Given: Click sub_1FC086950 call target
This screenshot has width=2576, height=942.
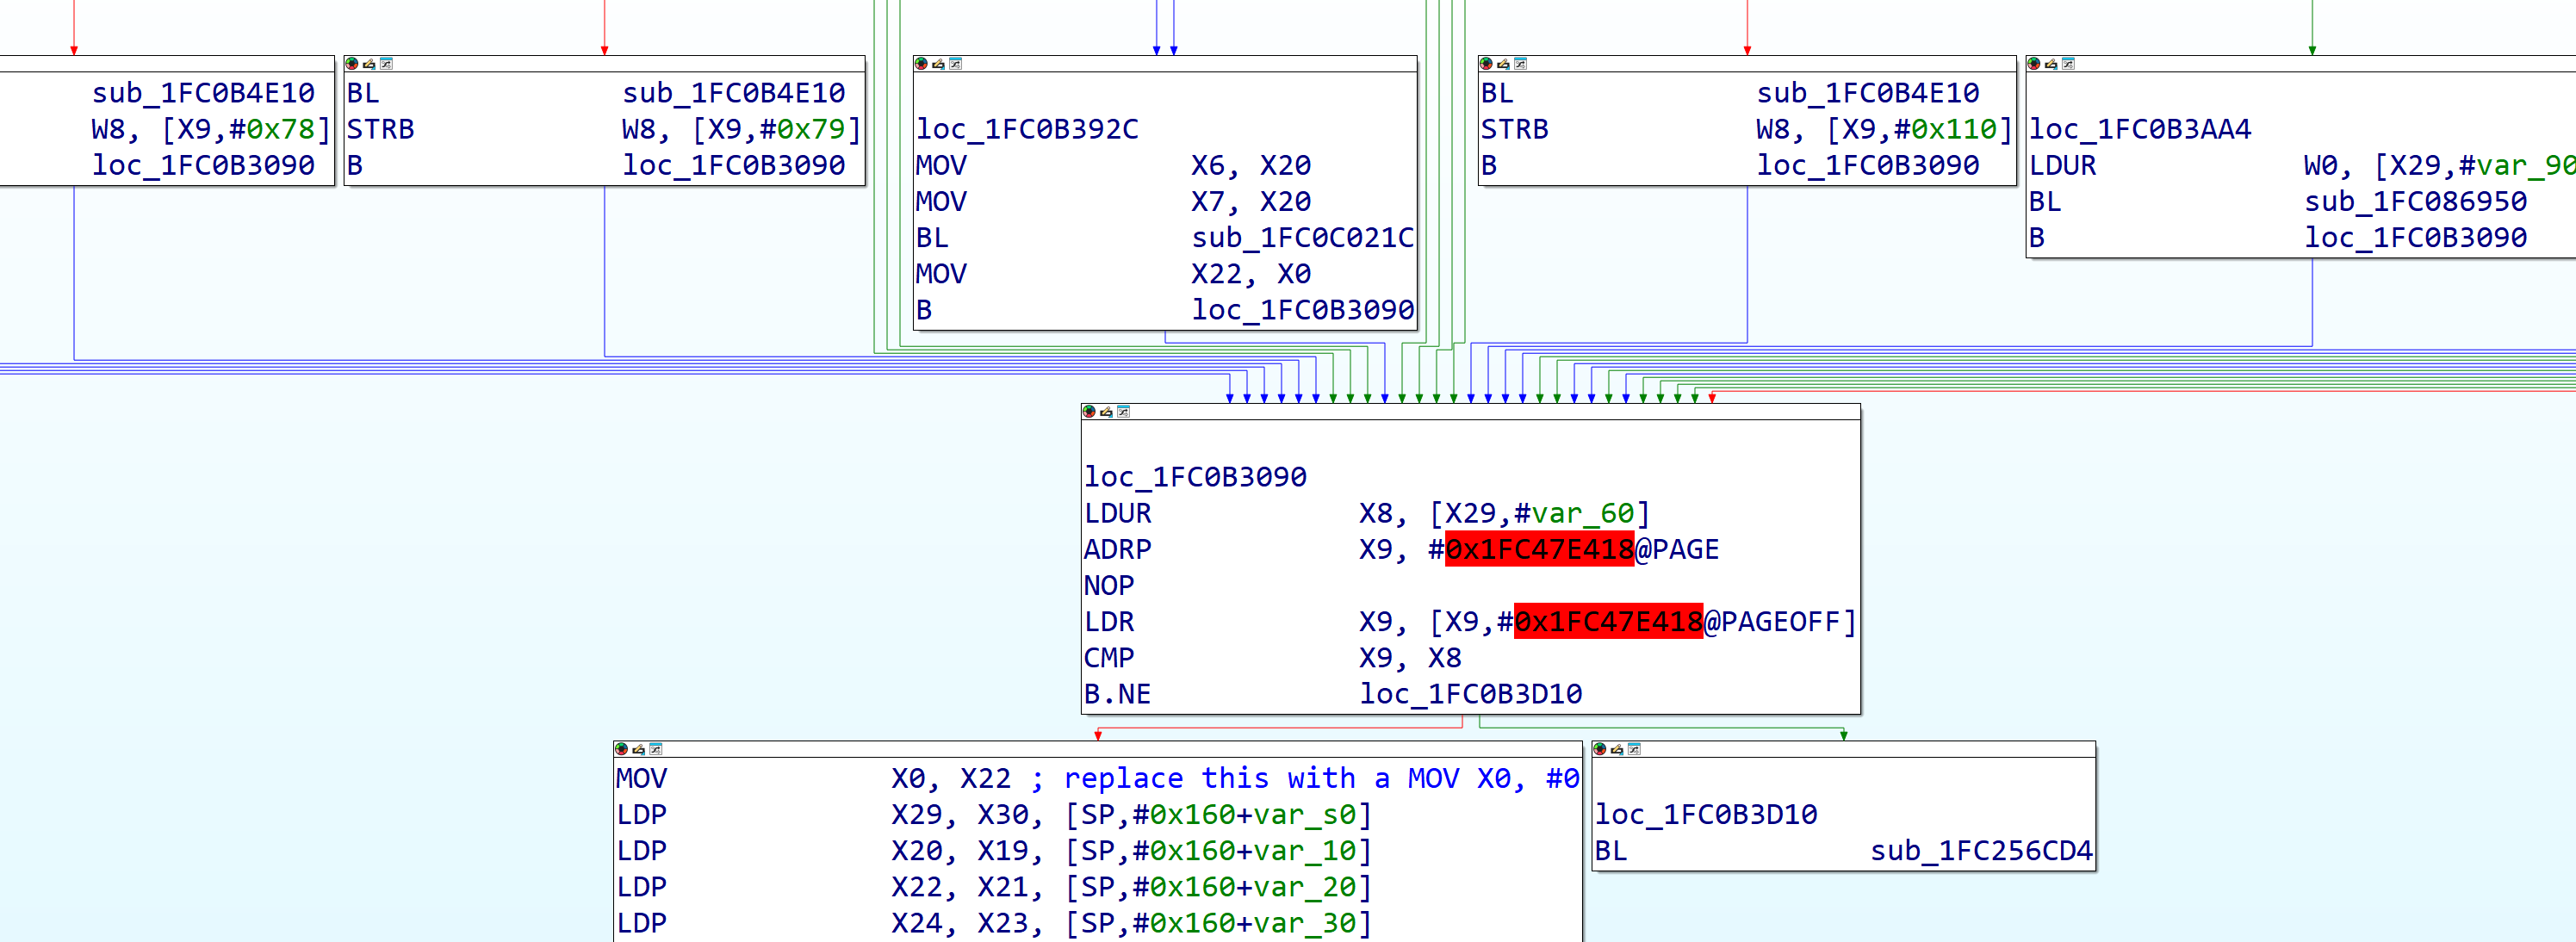Looking at the screenshot, I should coord(2415,202).
